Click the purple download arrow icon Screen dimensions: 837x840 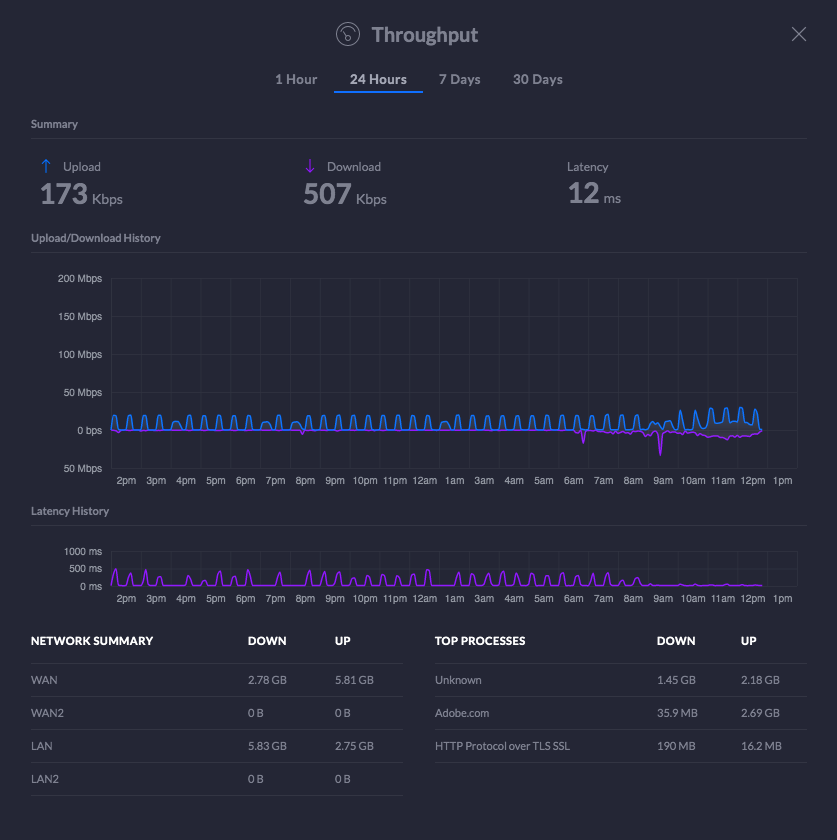click(310, 167)
